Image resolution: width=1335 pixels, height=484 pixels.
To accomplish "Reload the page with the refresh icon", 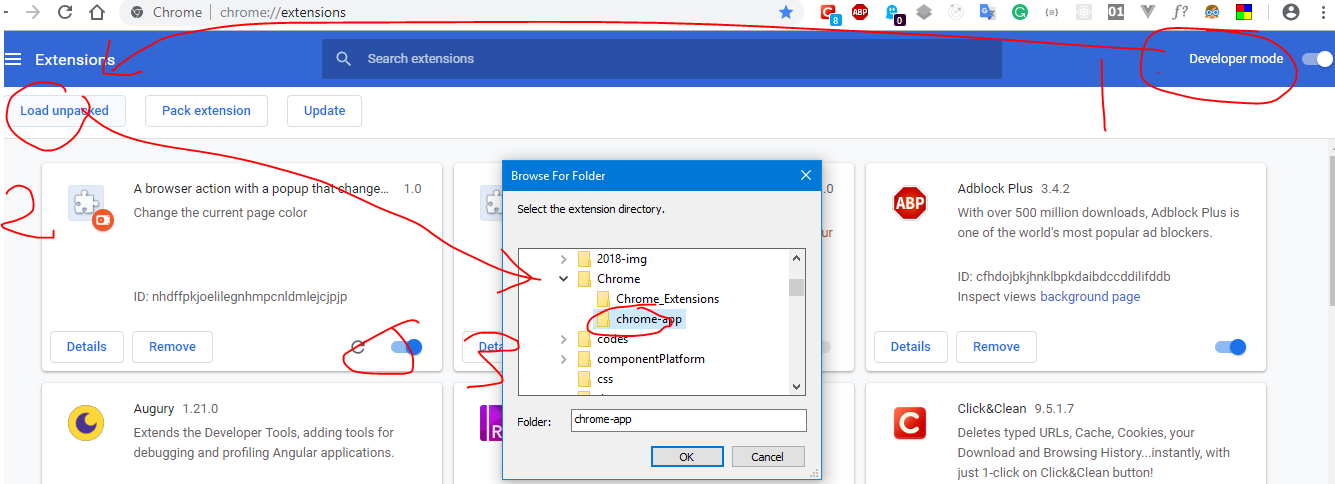I will point(64,13).
